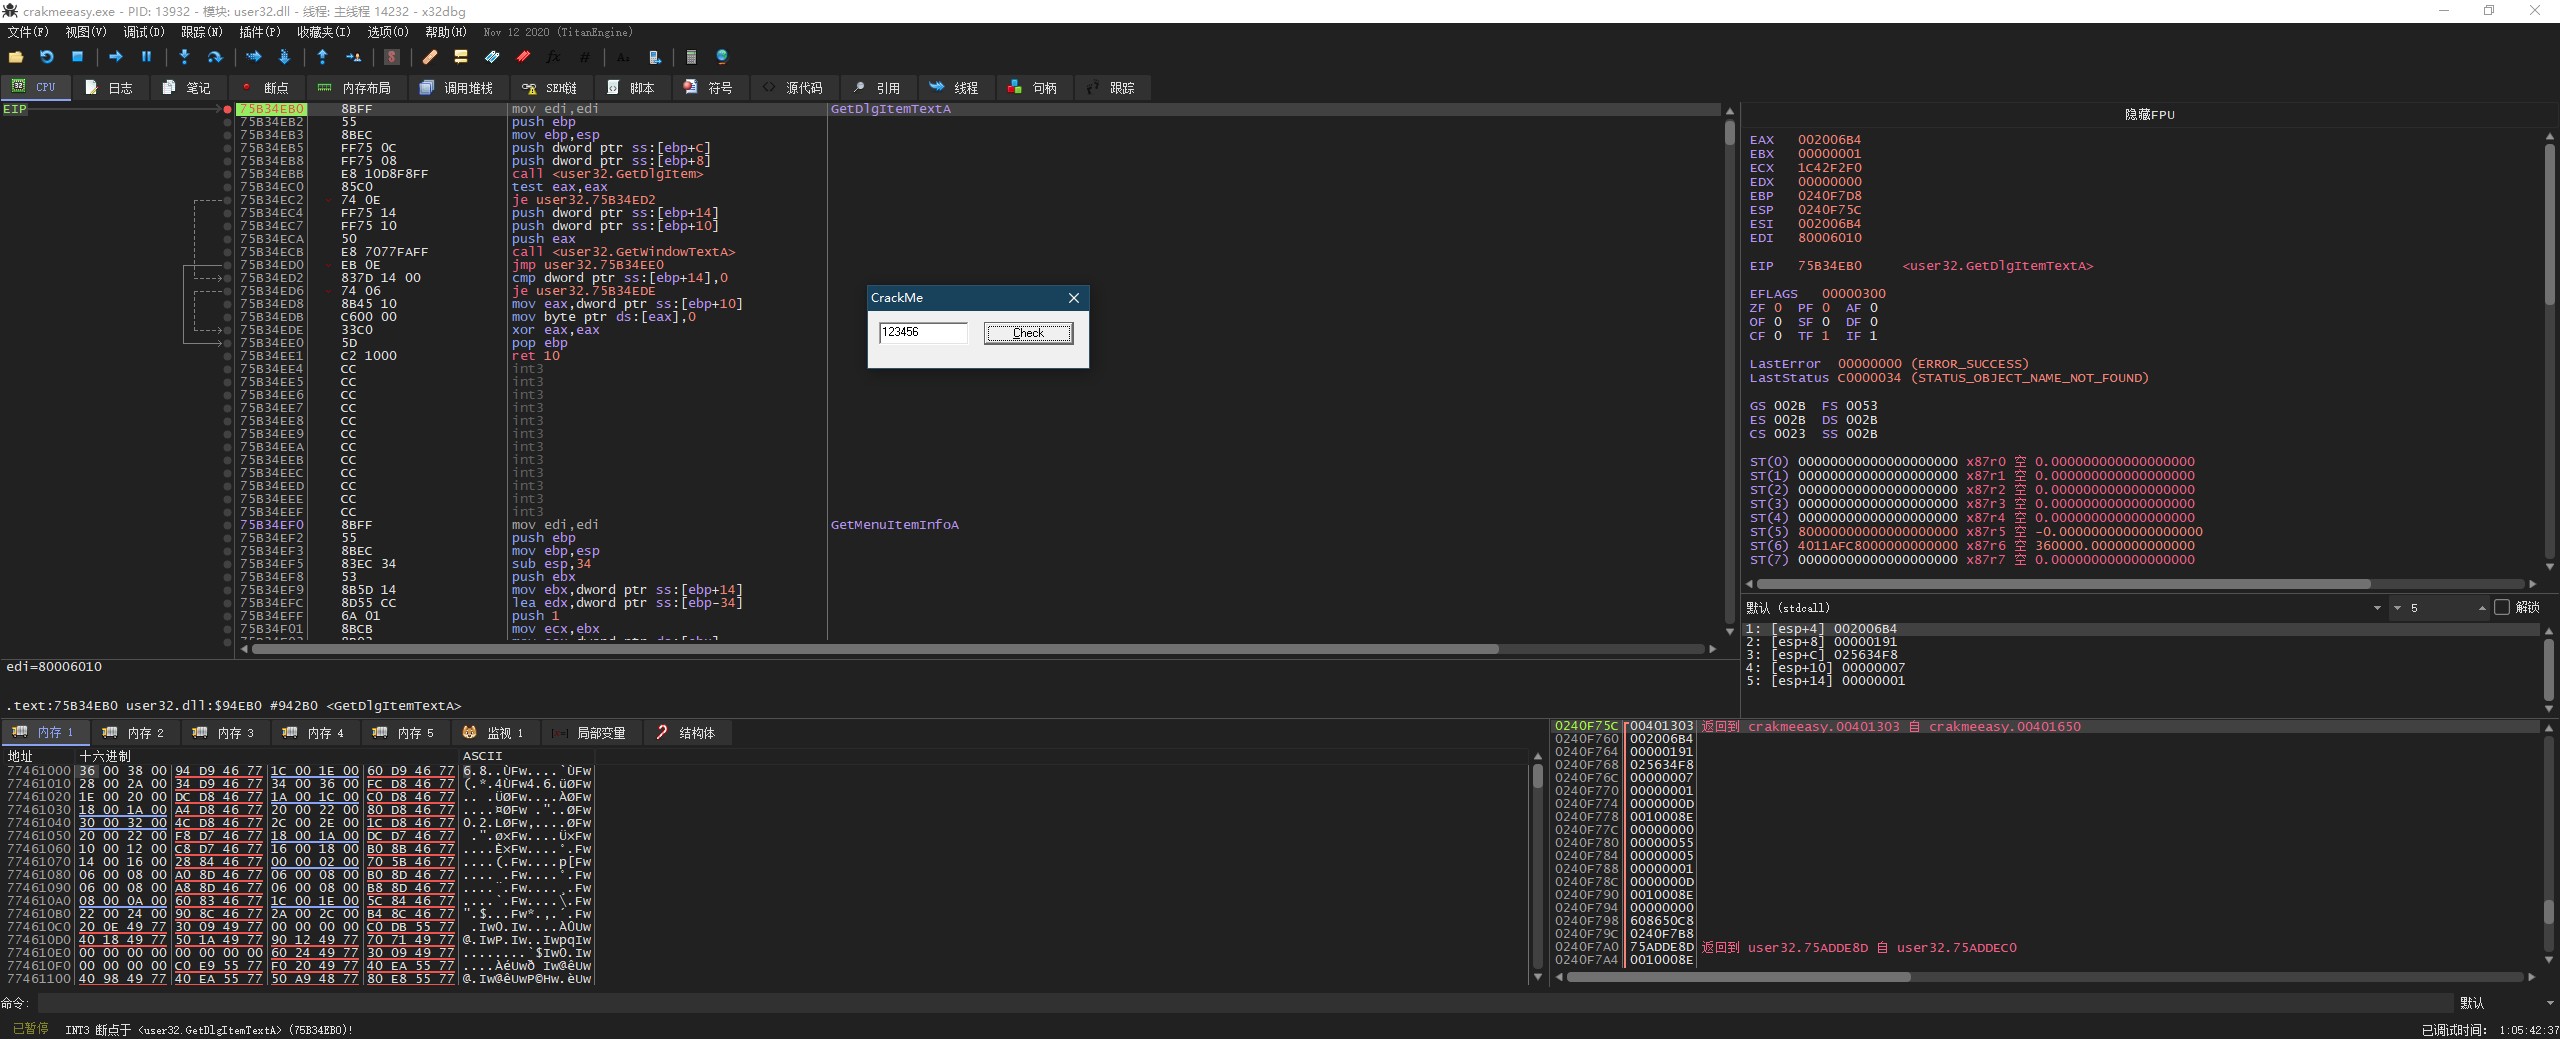Open the 默认 dropdown beside command bar

click(x=2500, y=1003)
